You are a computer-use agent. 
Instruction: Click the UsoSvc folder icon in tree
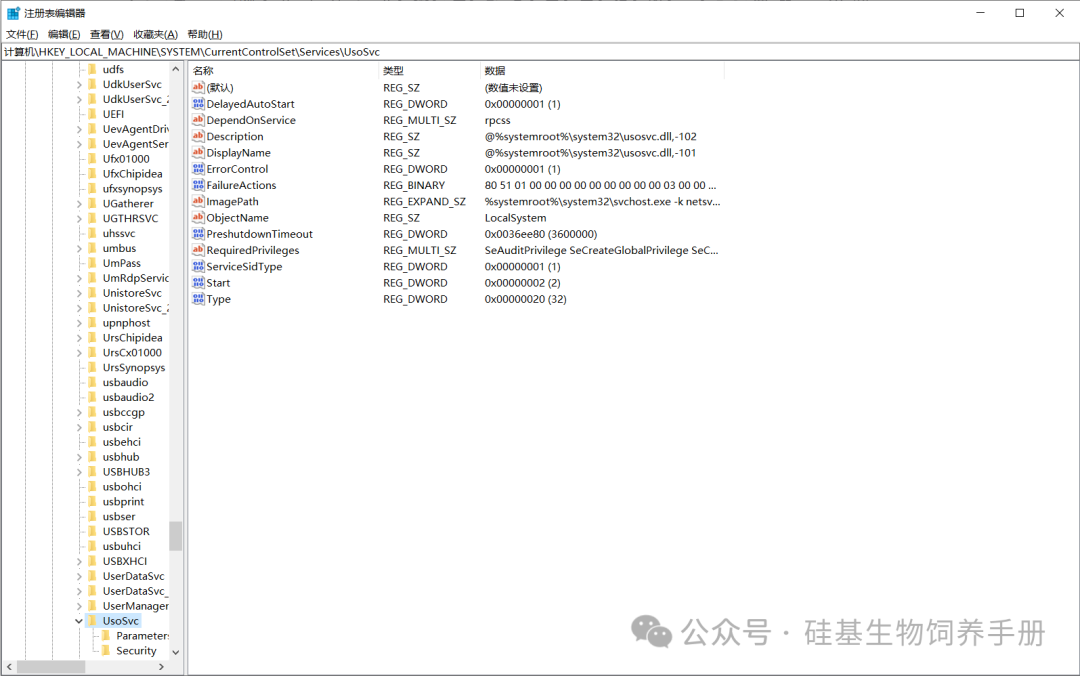pos(92,621)
